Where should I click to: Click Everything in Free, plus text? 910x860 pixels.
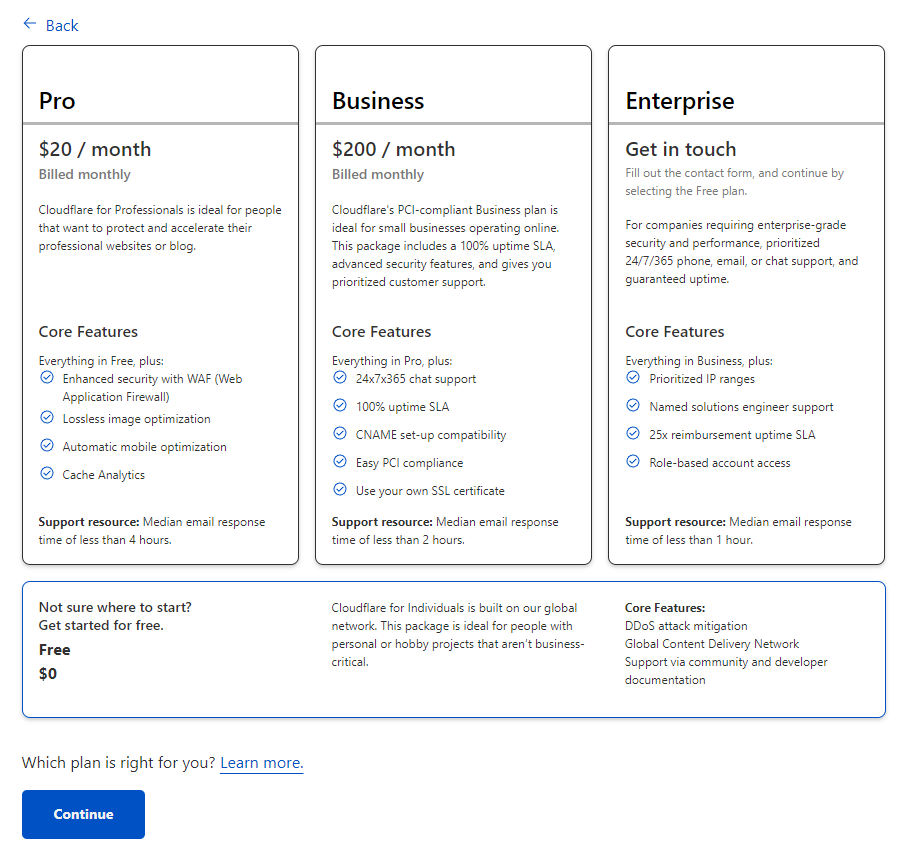pos(101,360)
